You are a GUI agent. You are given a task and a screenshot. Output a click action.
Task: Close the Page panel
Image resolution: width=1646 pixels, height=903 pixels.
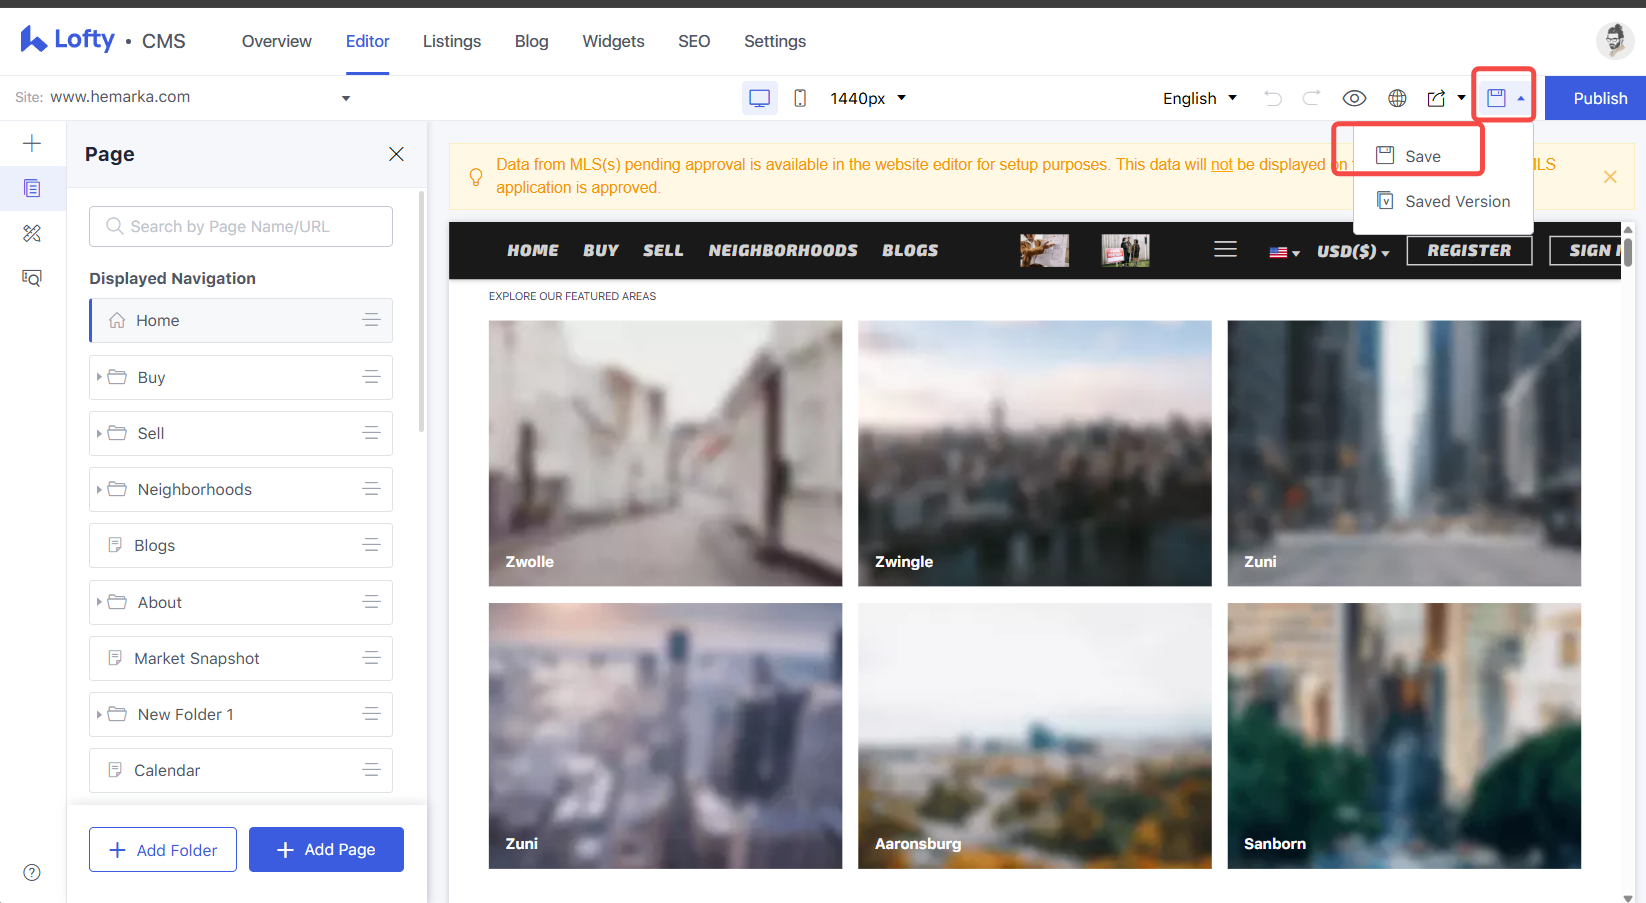pyautogui.click(x=396, y=154)
